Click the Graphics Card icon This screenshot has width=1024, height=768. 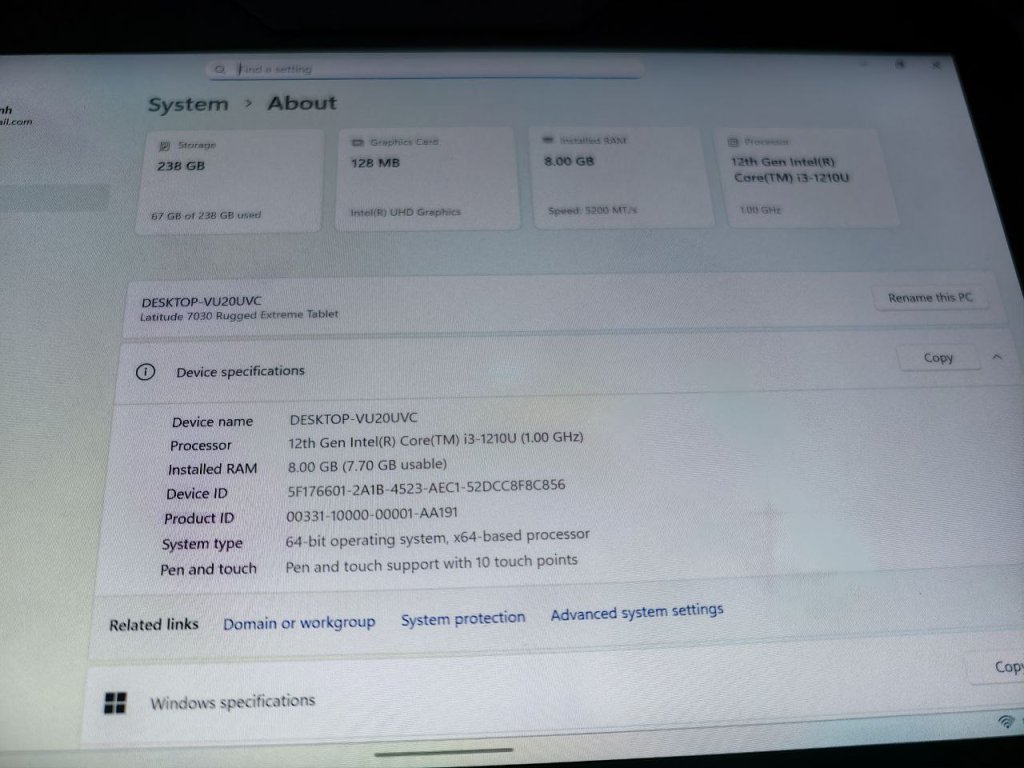click(357, 143)
